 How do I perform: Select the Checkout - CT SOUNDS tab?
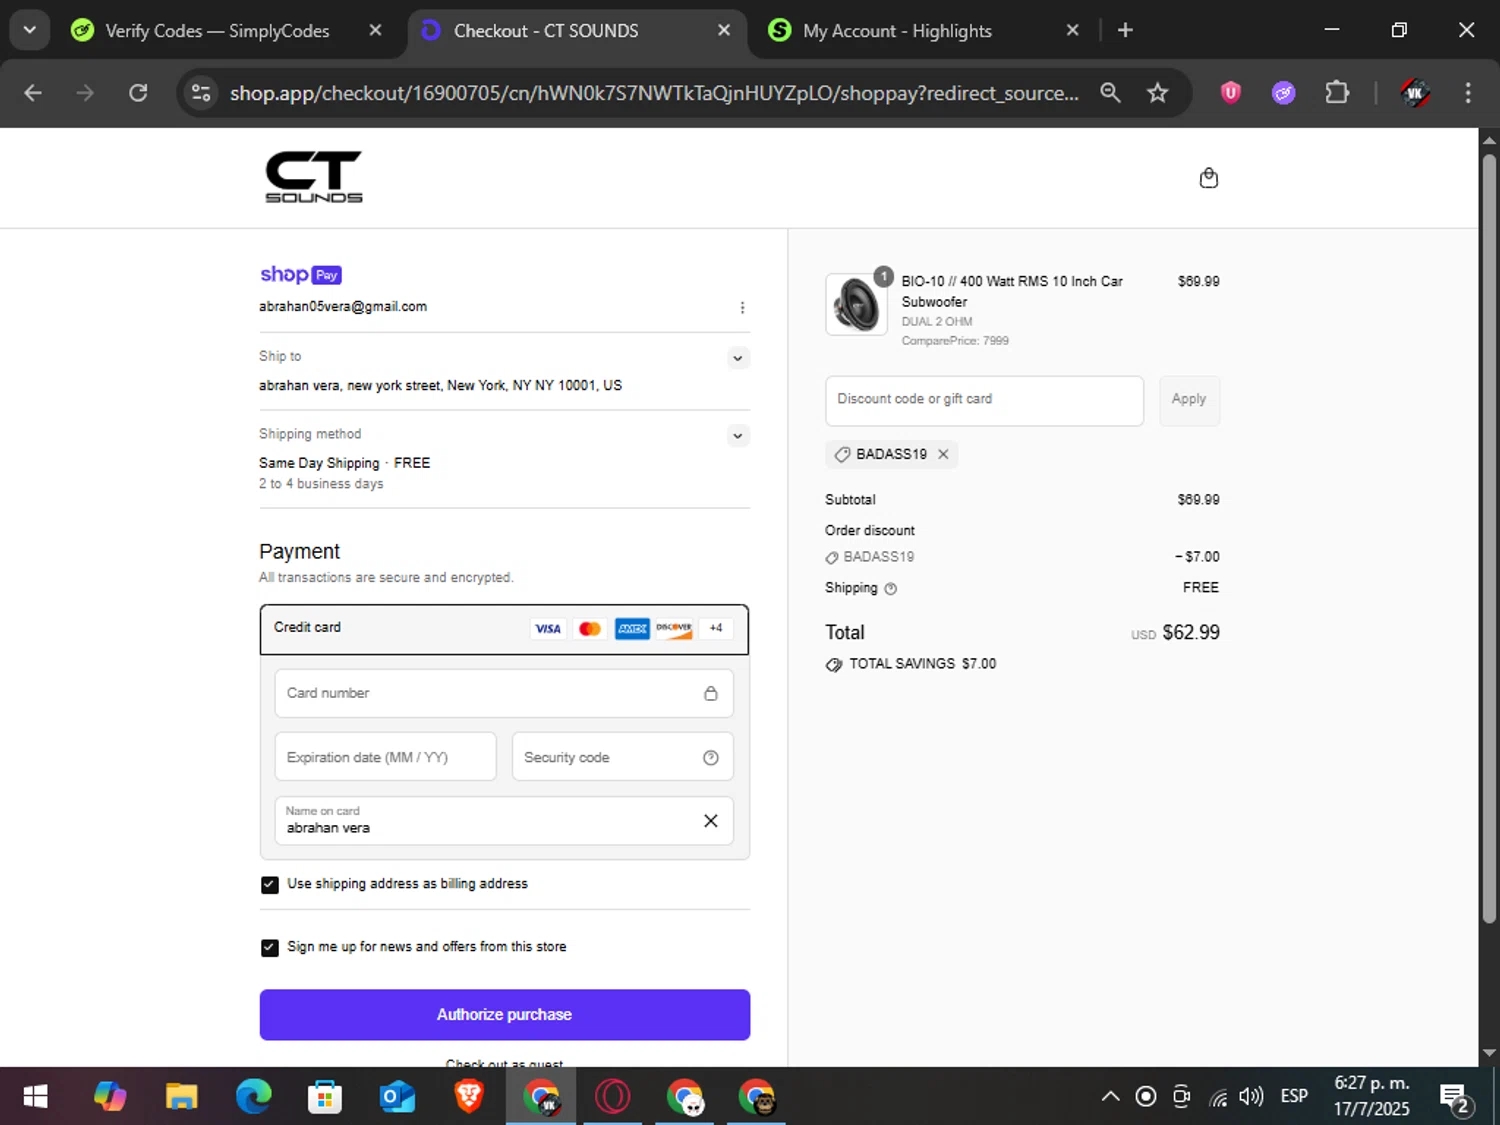576,31
